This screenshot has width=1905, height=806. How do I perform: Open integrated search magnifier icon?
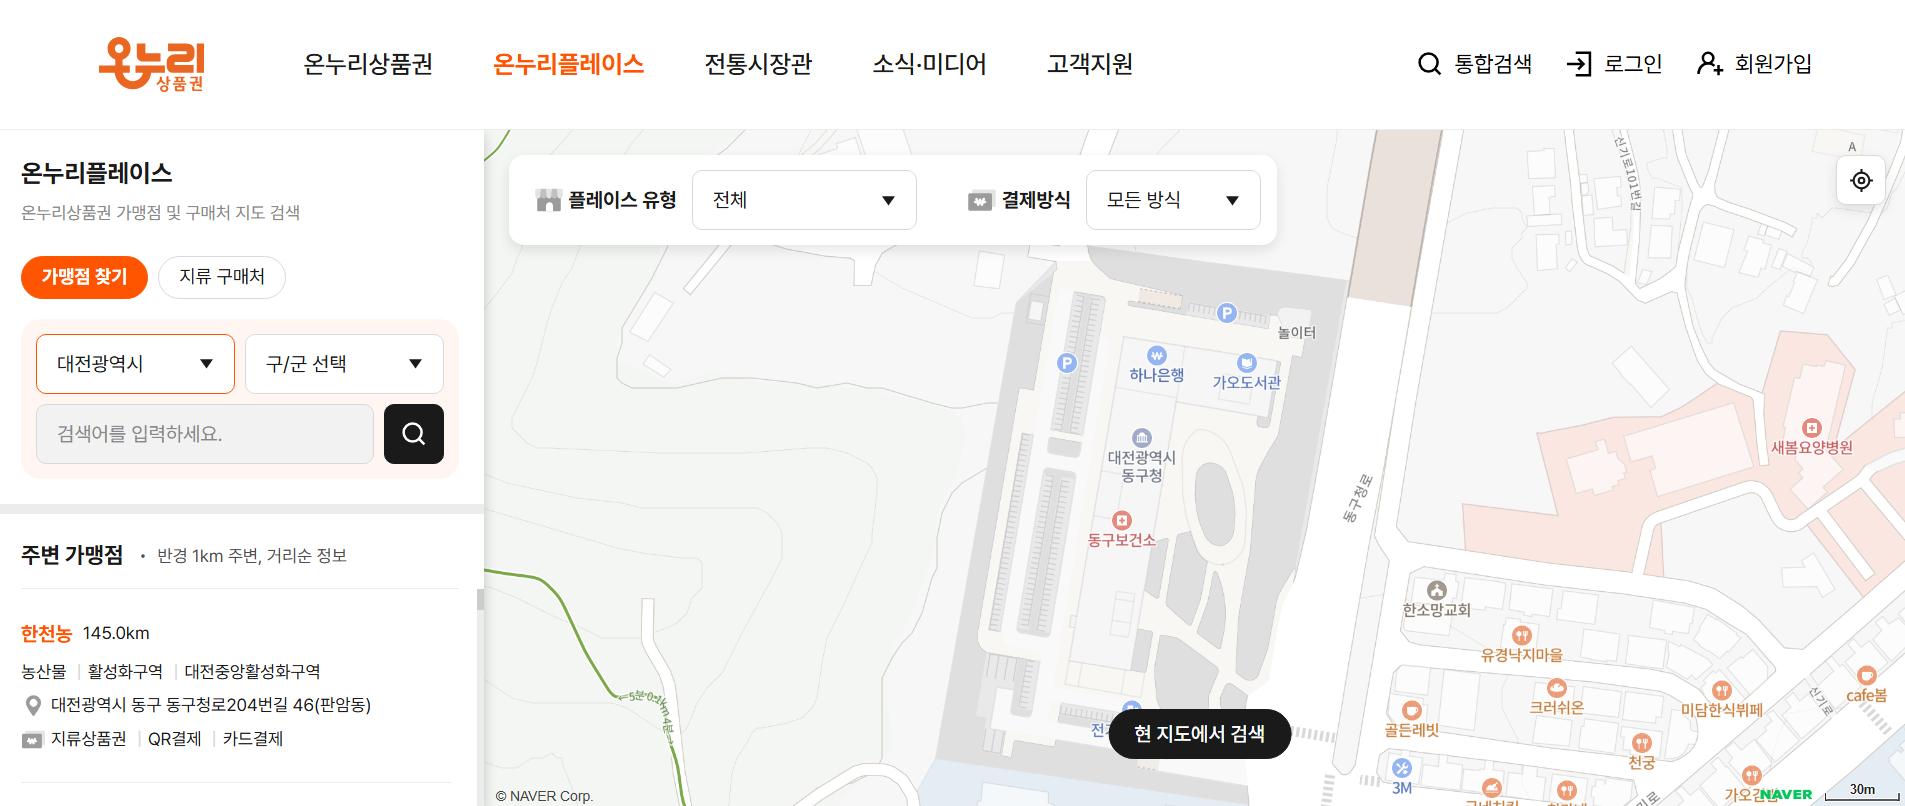pyautogui.click(x=1429, y=64)
